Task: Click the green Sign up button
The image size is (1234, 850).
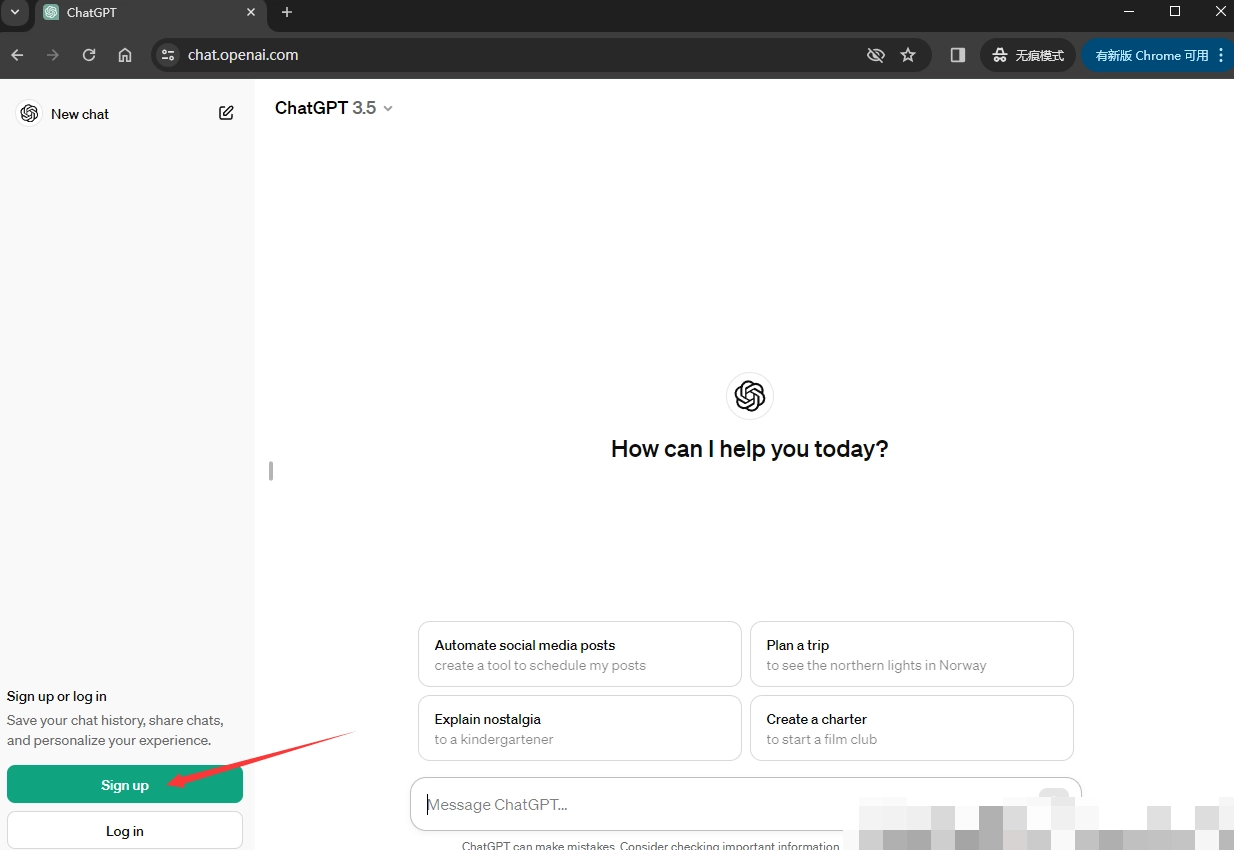Action: [125, 785]
